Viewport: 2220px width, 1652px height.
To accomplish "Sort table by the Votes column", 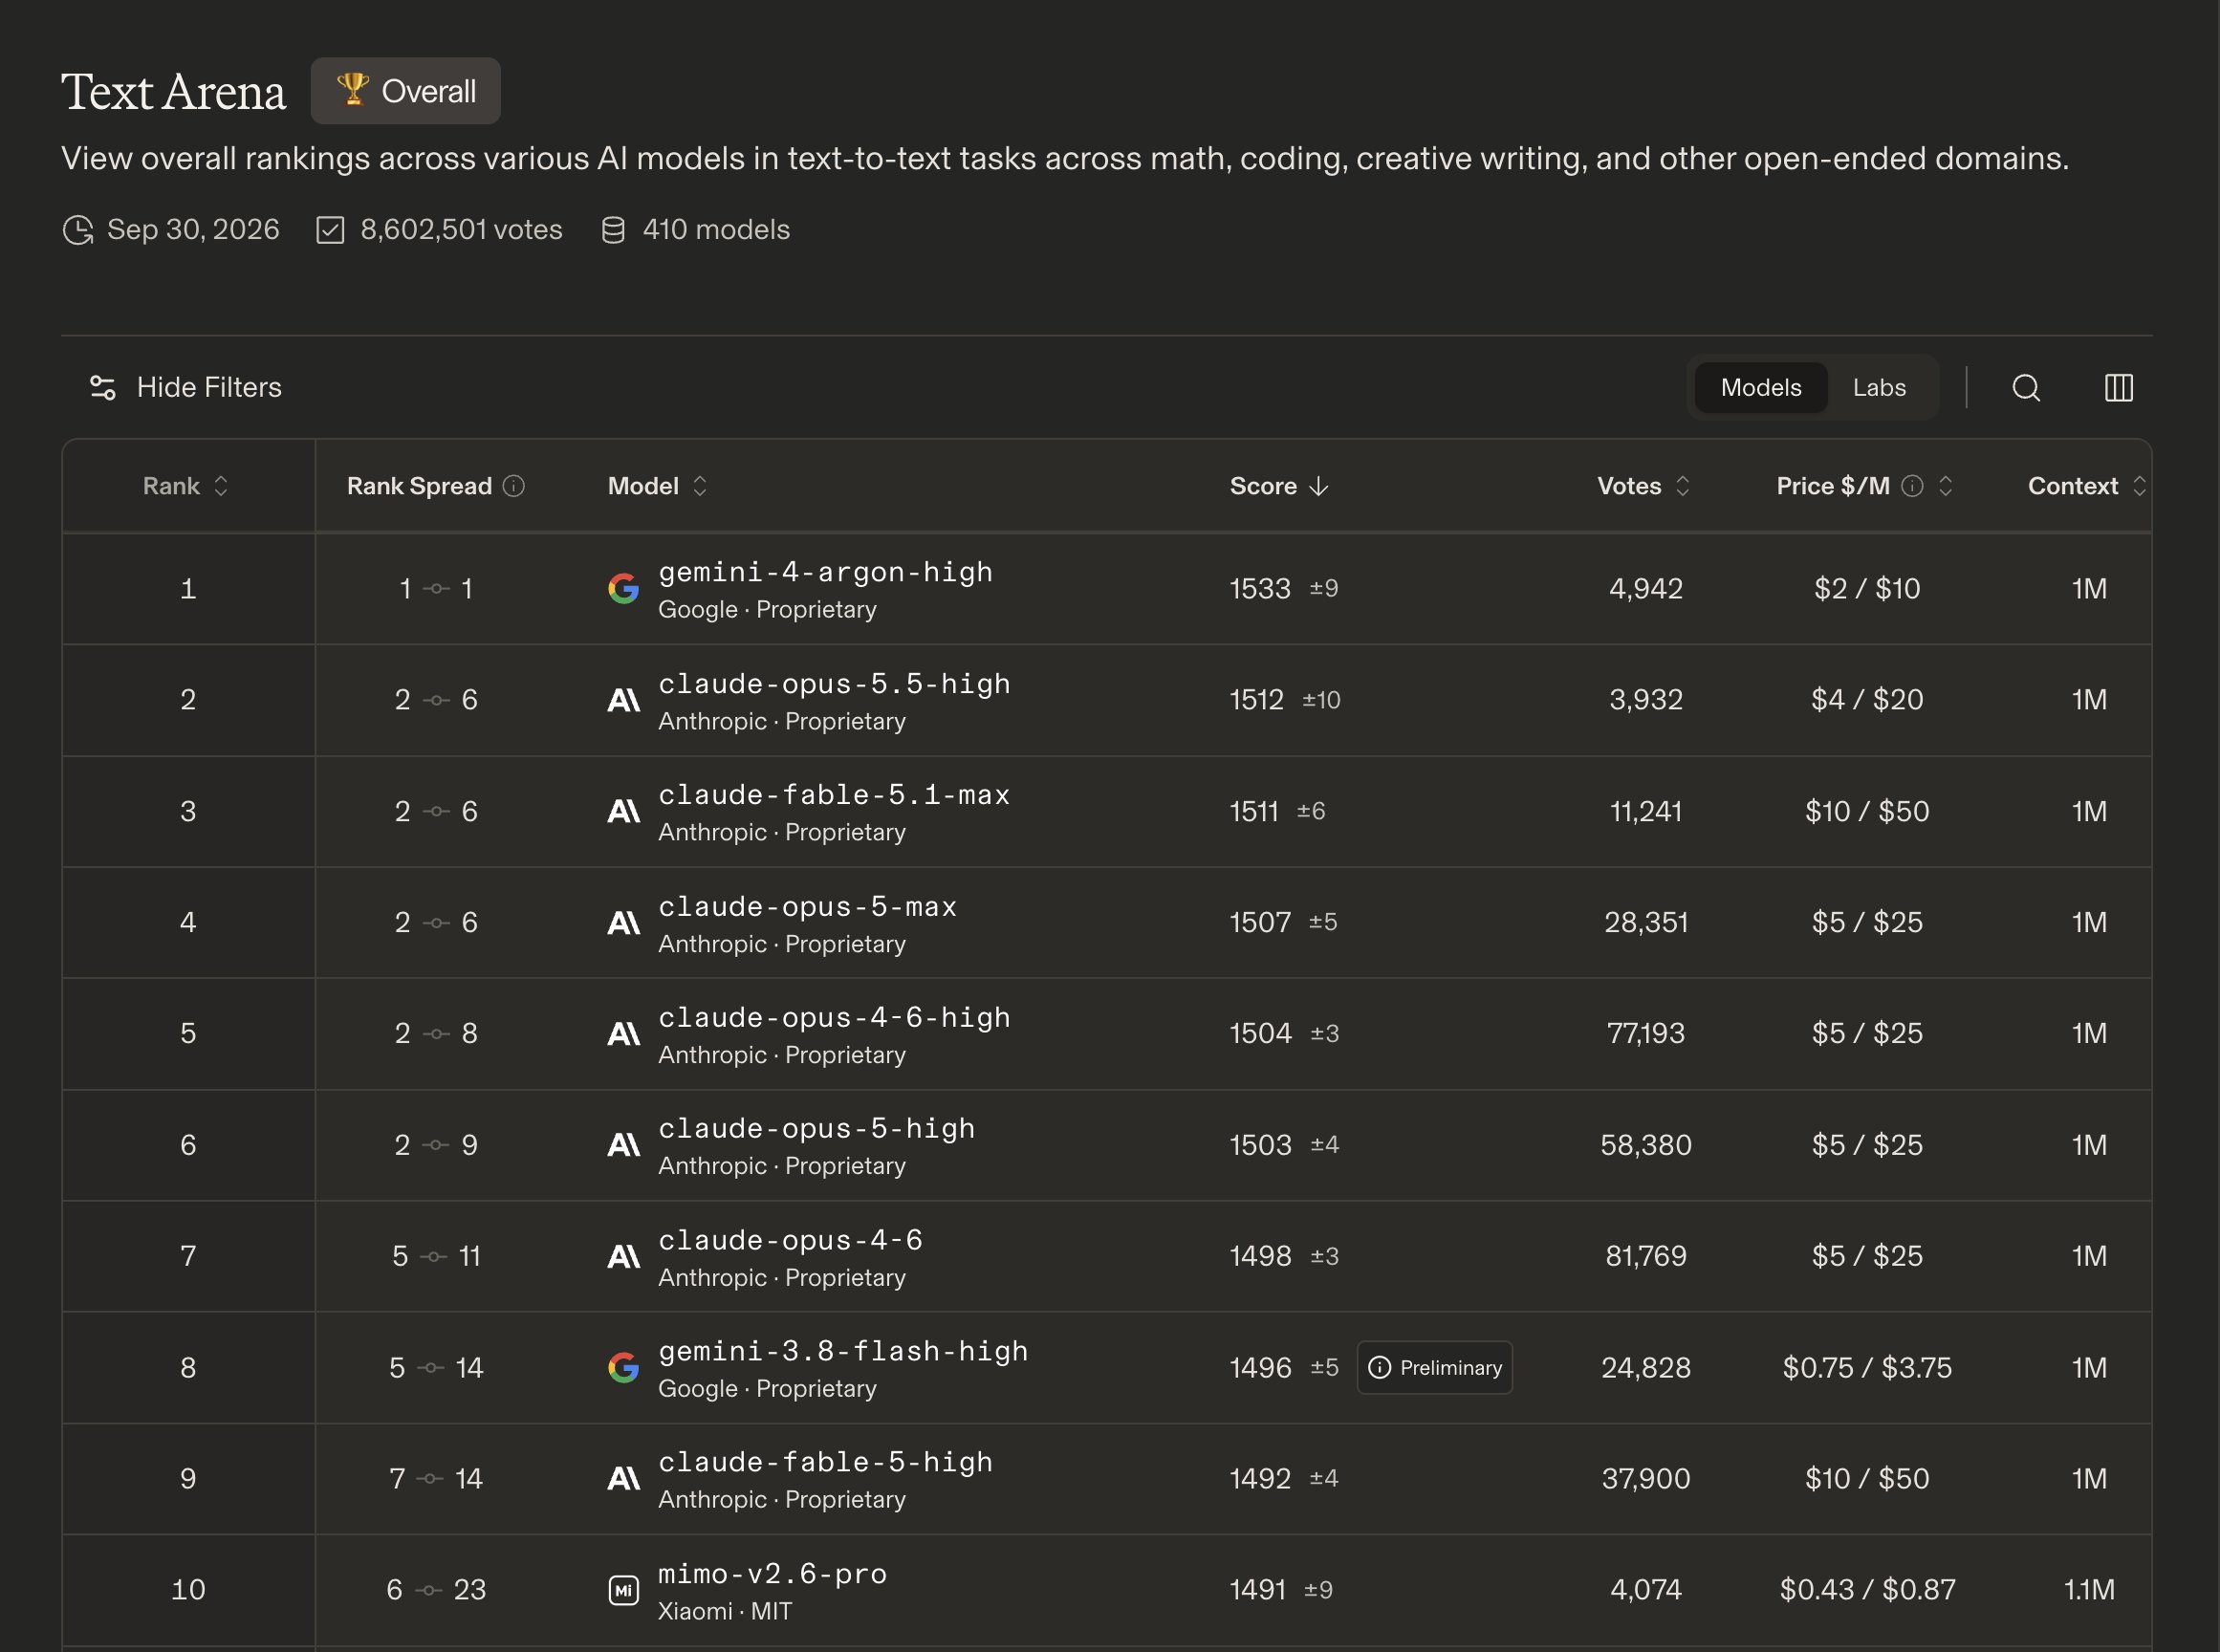I will tap(1643, 486).
